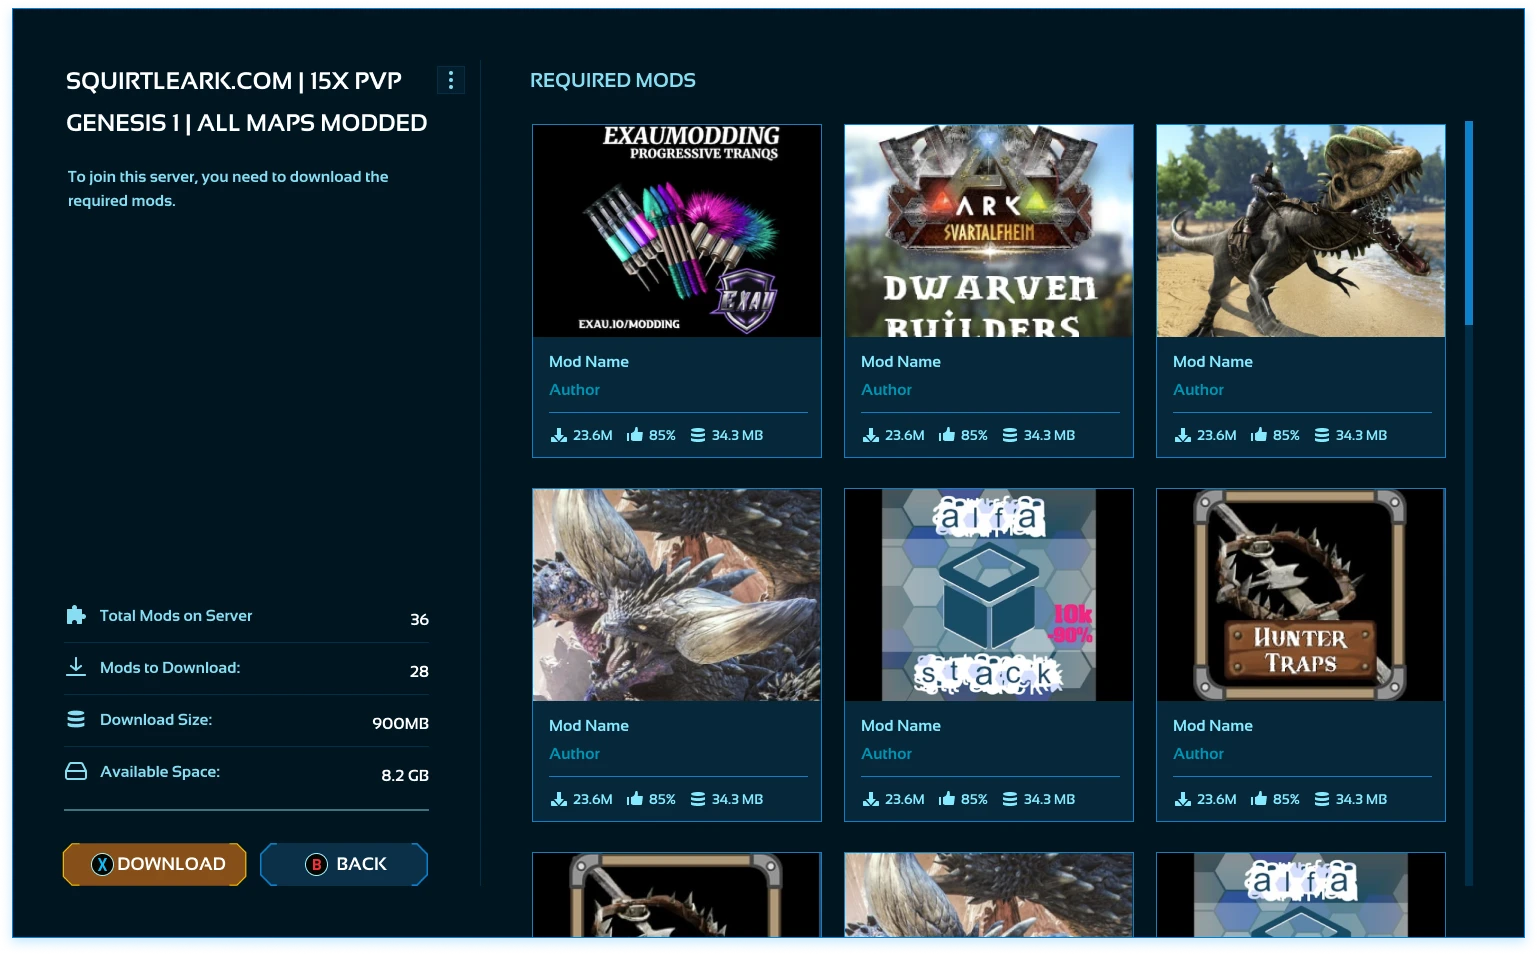This screenshot has height=954, width=1537.
Task: Open the alfa stack 10k mod thumbnail in second row
Action: pos(989,595)
